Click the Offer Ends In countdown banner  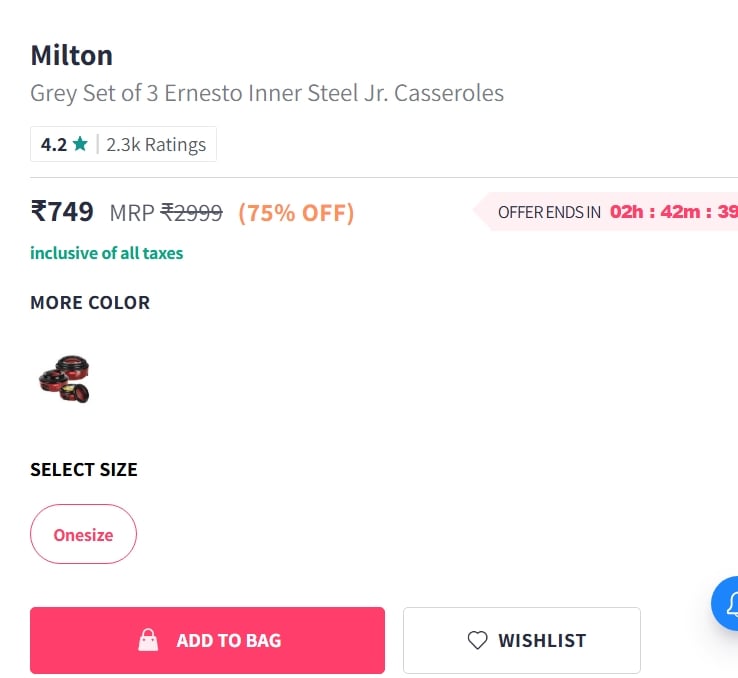click(605, 212)
